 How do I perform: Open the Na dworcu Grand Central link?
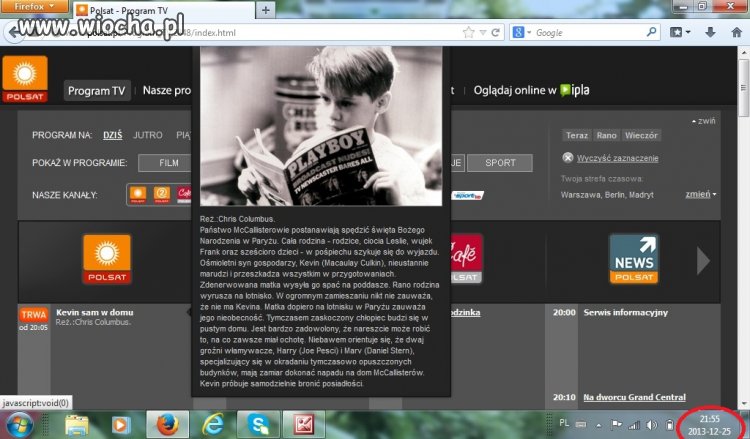coord(634,397)
